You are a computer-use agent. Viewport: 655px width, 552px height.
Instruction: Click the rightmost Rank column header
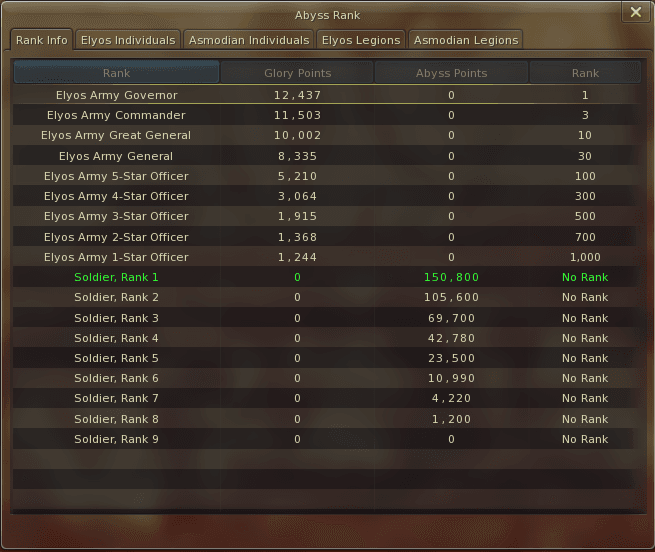click(585, 73)
